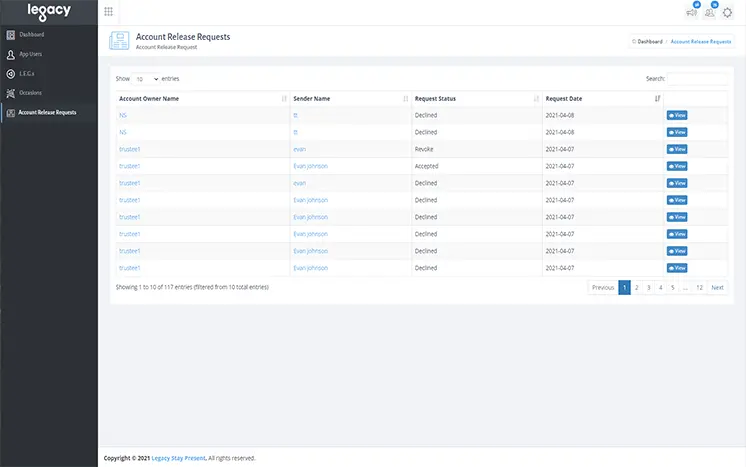The image size is (746, 467).
Task: Sort by Request Date column arrow
Action: pyautogui.click(x=657, y=98)
